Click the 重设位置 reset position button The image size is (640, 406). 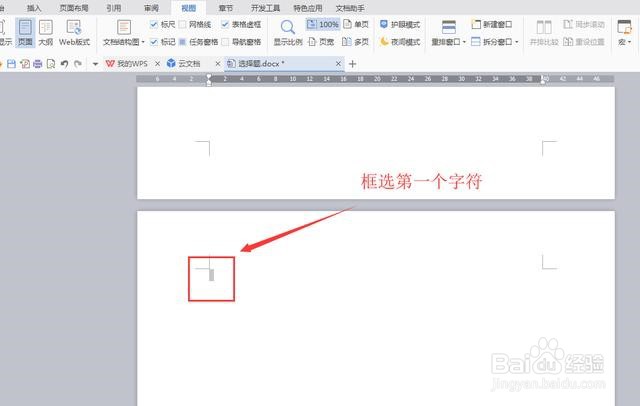coord(584,42)
